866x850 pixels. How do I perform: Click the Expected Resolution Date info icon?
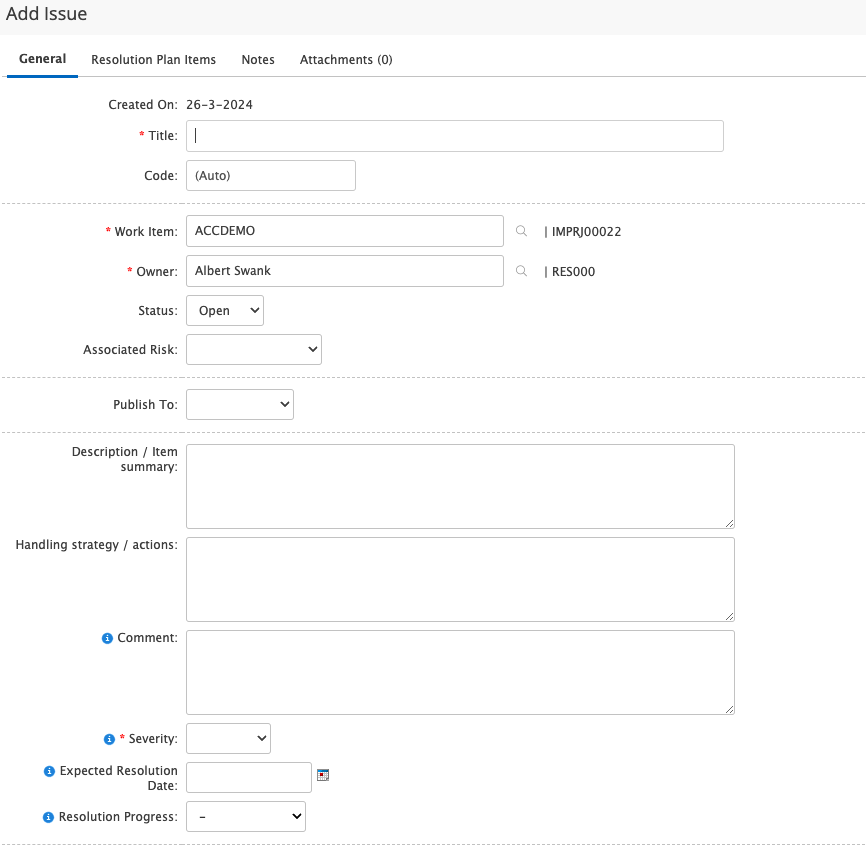coord(49,771)
